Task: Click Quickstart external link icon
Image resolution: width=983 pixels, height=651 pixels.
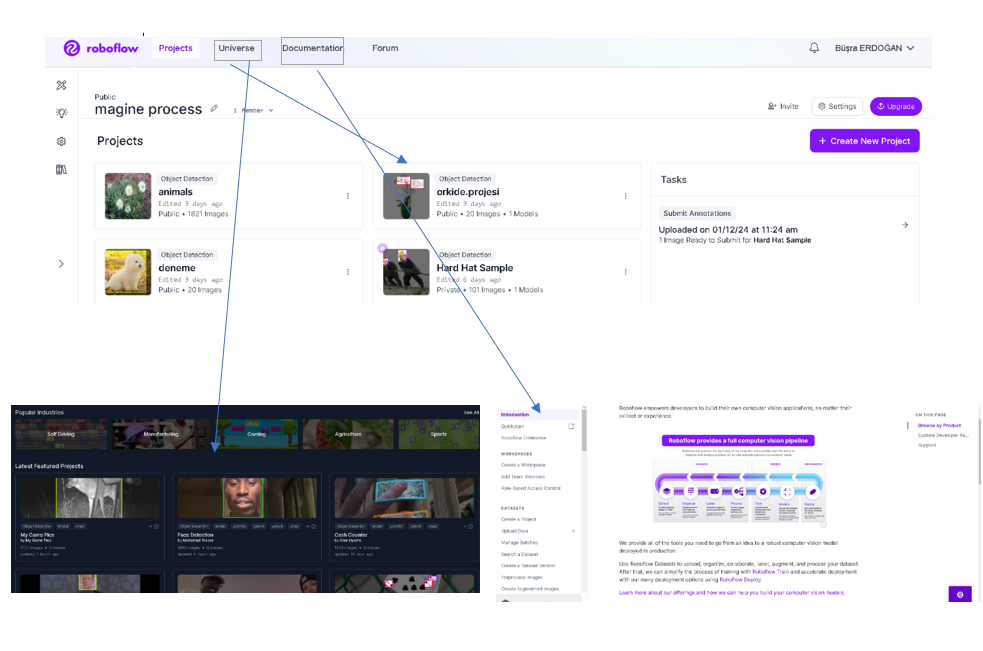Action: 571,426
